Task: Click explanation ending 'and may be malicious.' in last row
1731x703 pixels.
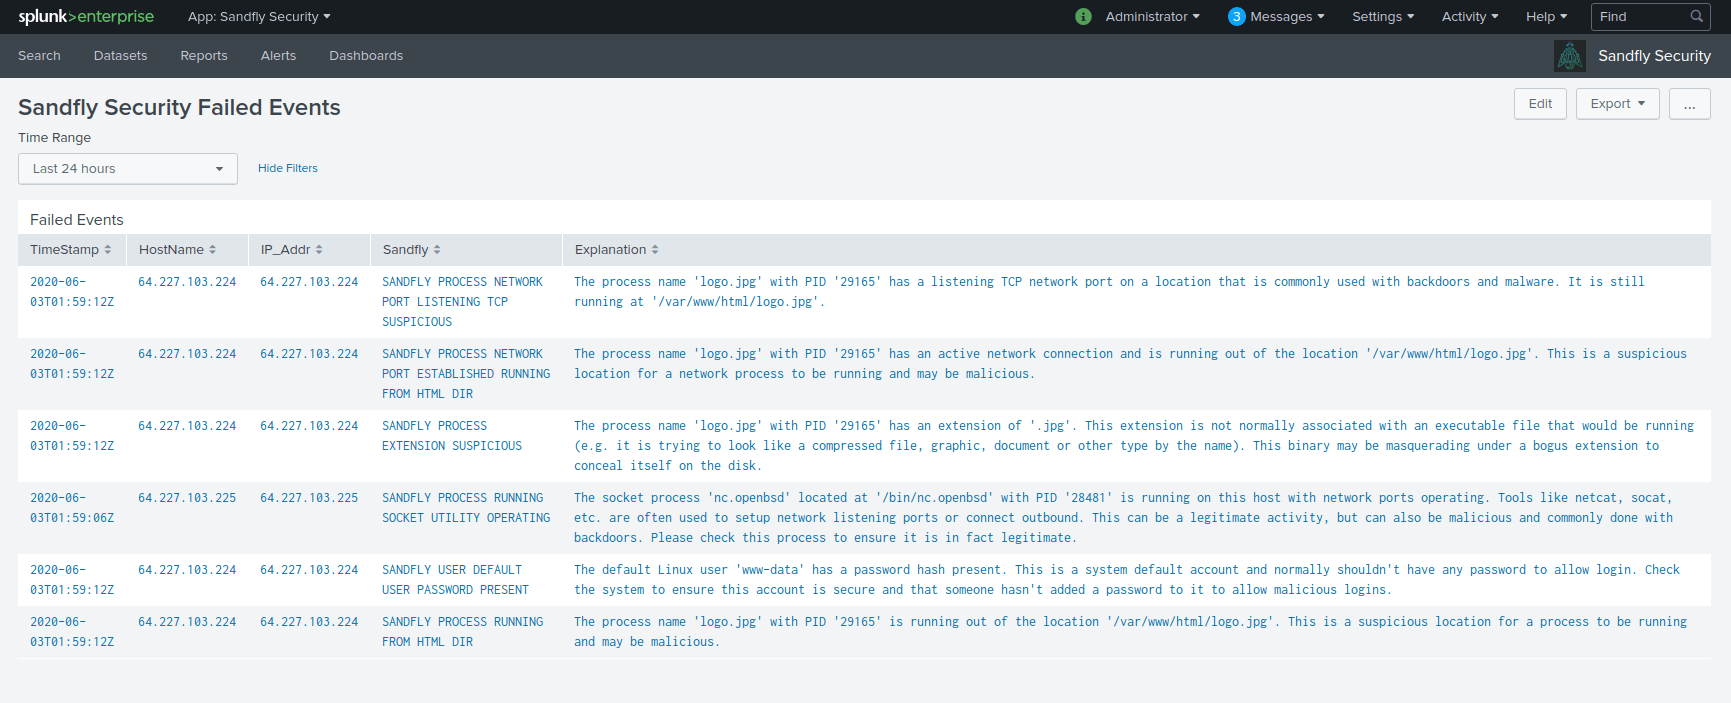Action: click(1130, 632)
